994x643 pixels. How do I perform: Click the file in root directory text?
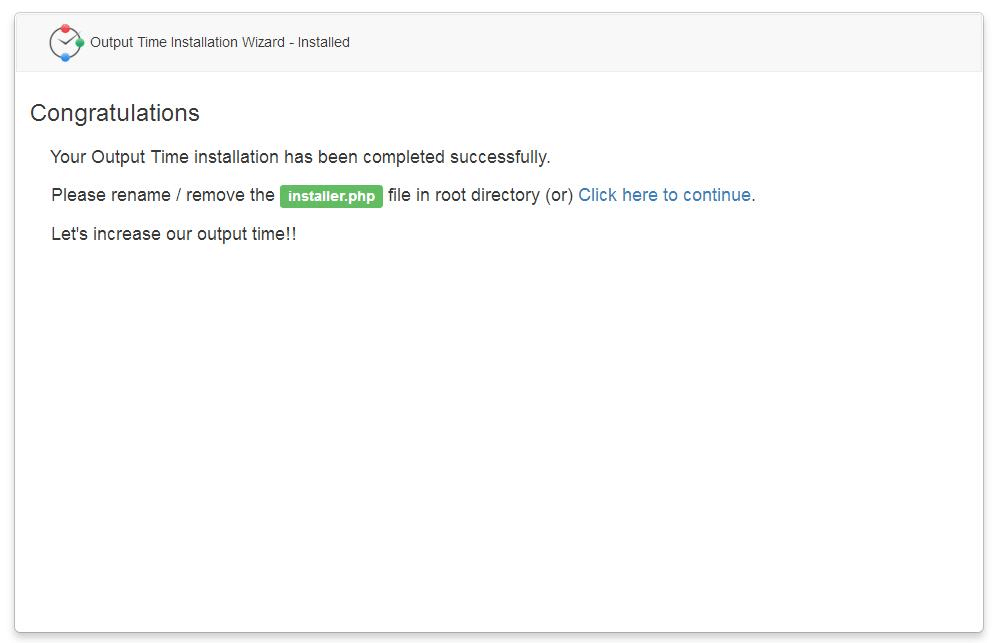(x=464, y=195)
